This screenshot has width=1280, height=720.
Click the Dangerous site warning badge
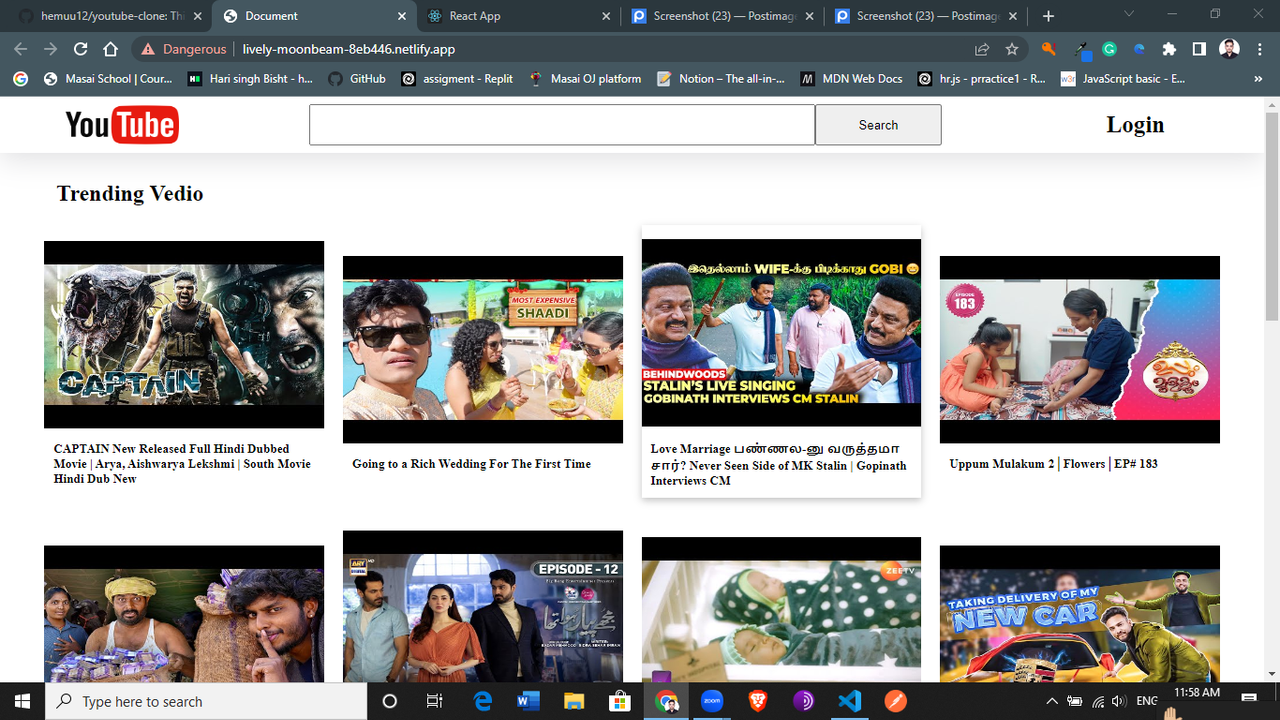[184, 49]
